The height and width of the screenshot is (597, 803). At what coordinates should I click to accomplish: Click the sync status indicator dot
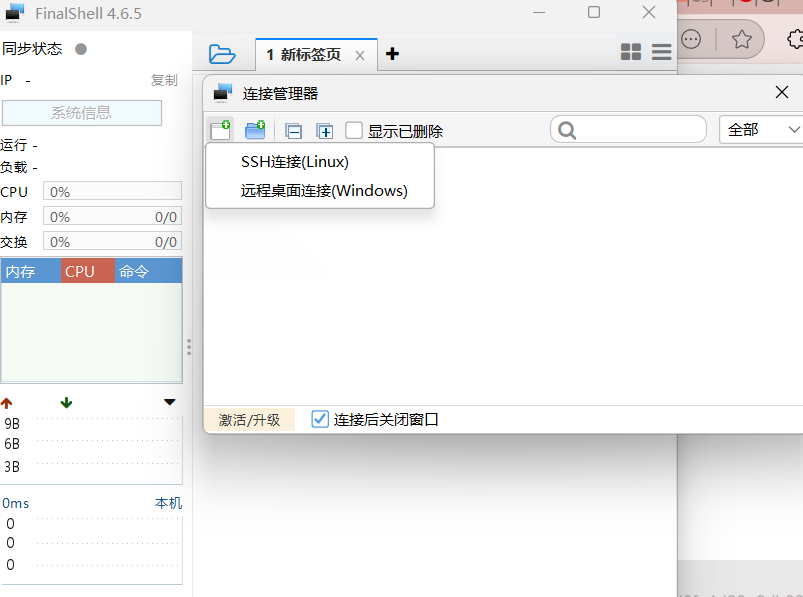pos(81,49)
